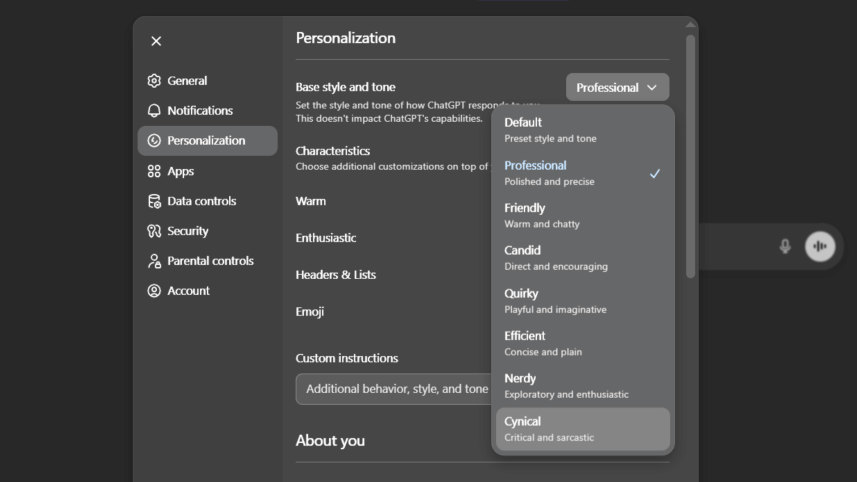The width and height of the screenshot is (857, 482).
Task: Click the Custom instructions text field
Action: click(394, 389)
